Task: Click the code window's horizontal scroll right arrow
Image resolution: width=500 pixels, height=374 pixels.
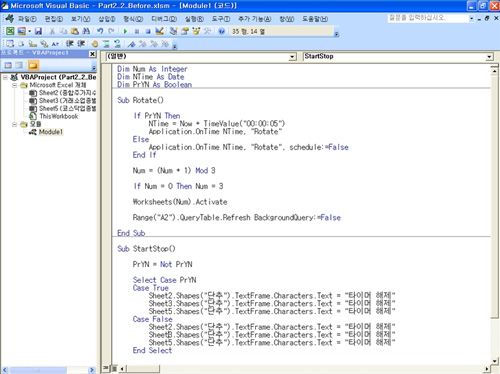Action: (487, 369)
